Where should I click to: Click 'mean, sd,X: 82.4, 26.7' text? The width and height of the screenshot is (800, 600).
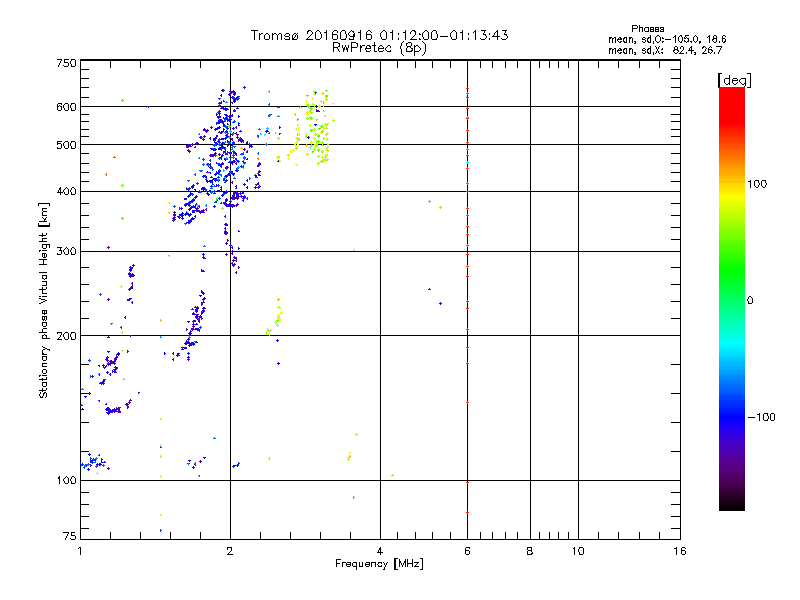coord(665,50)
